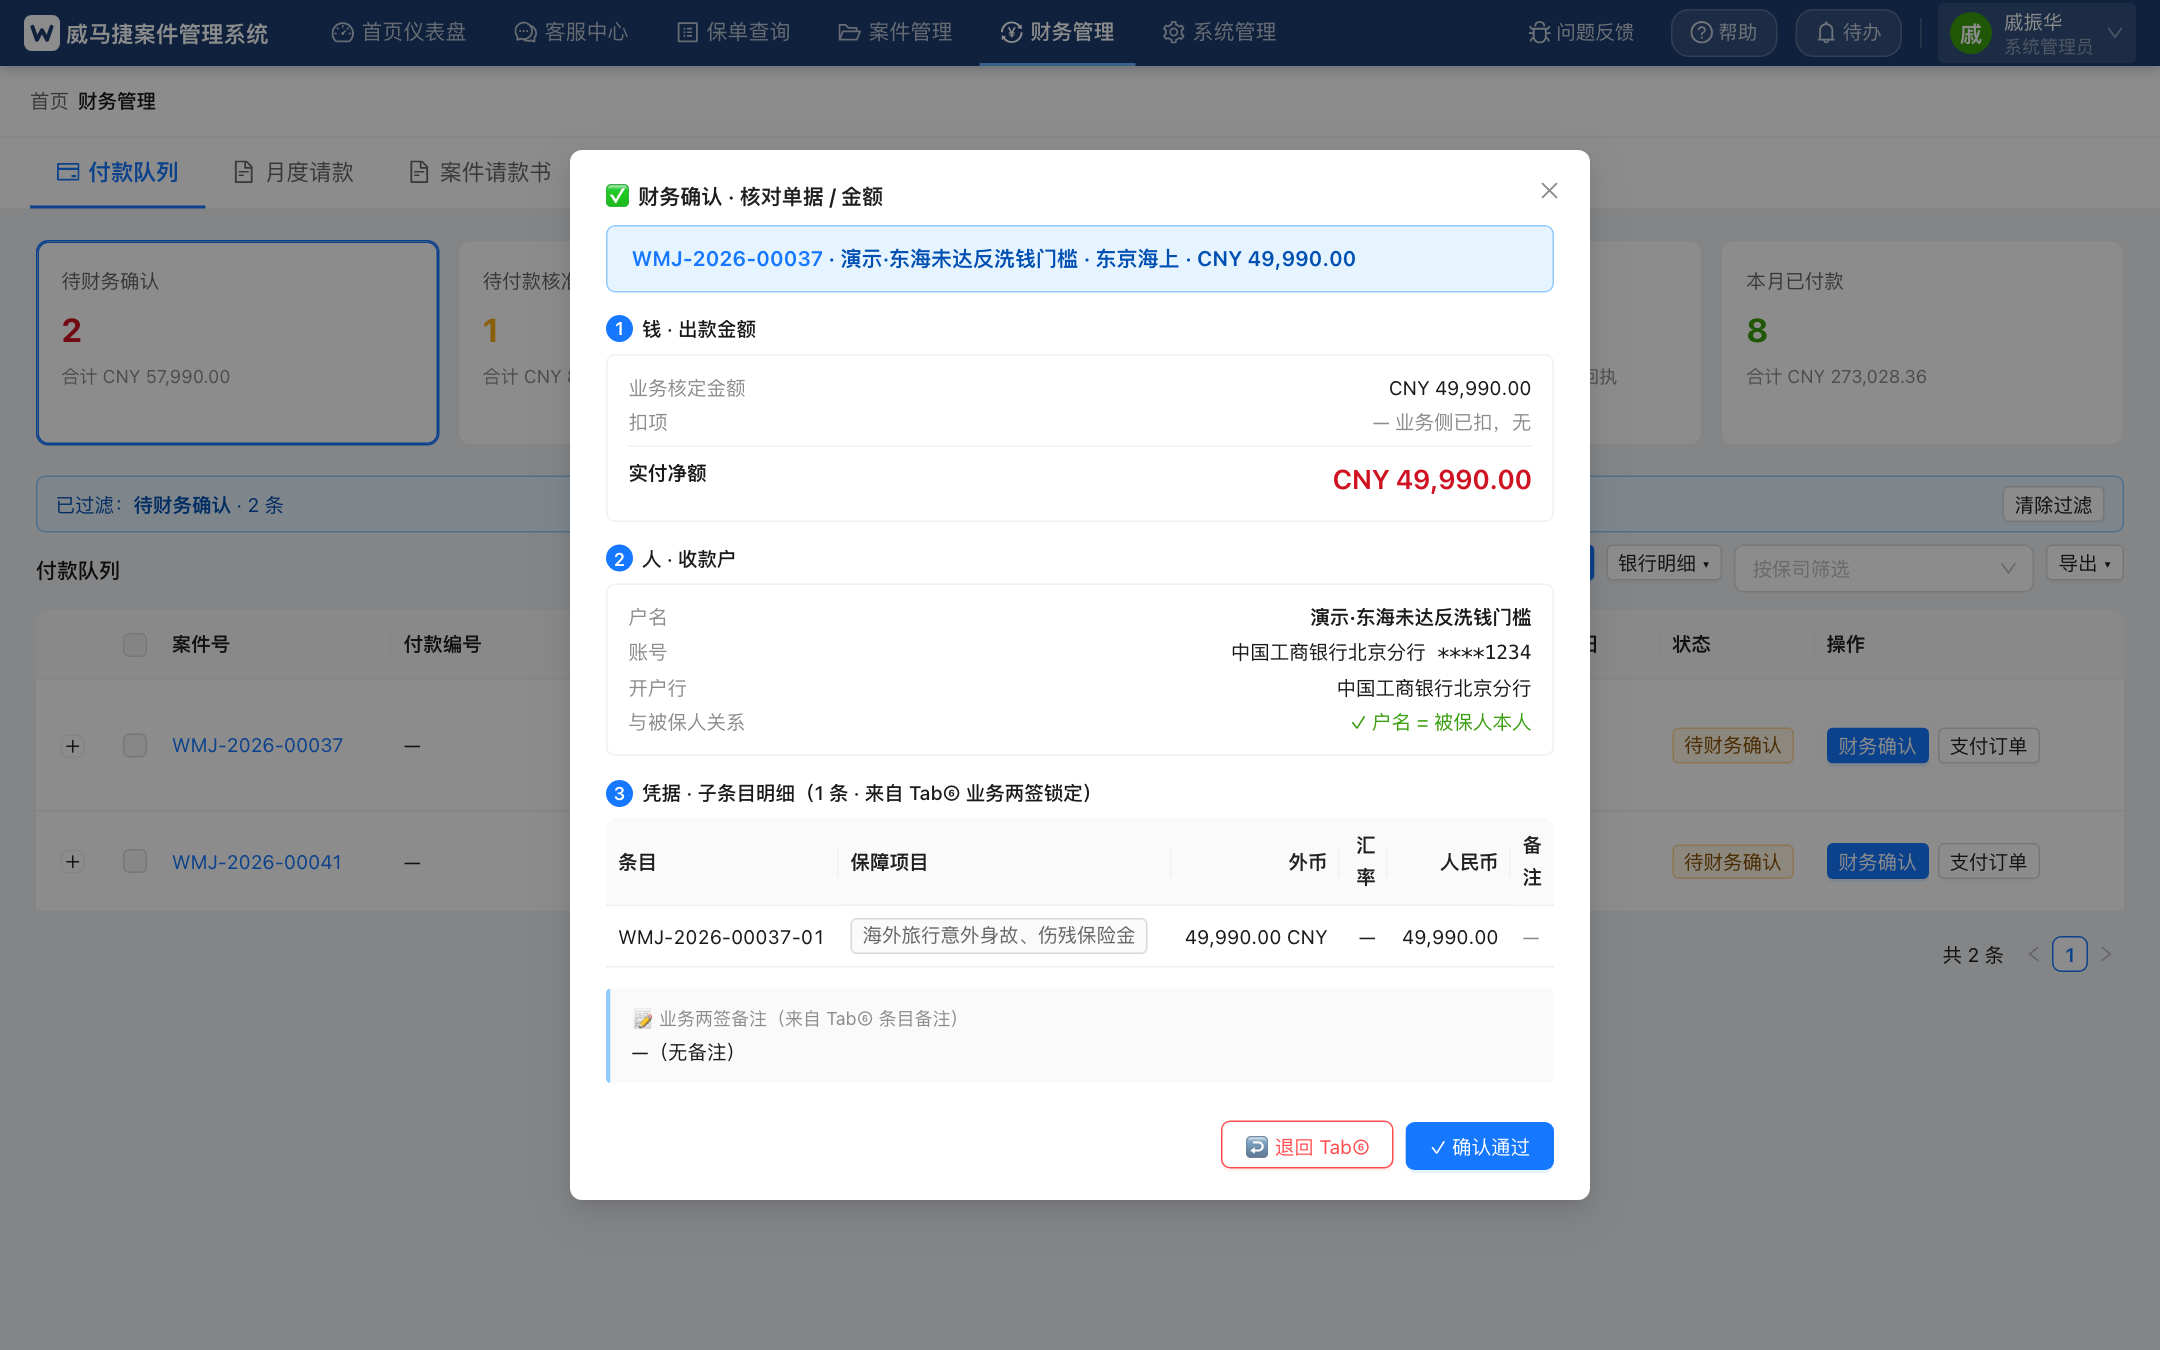2160x1350 pixels.
Task: Click the 帮助 help button
Action: coord(1724,33)
